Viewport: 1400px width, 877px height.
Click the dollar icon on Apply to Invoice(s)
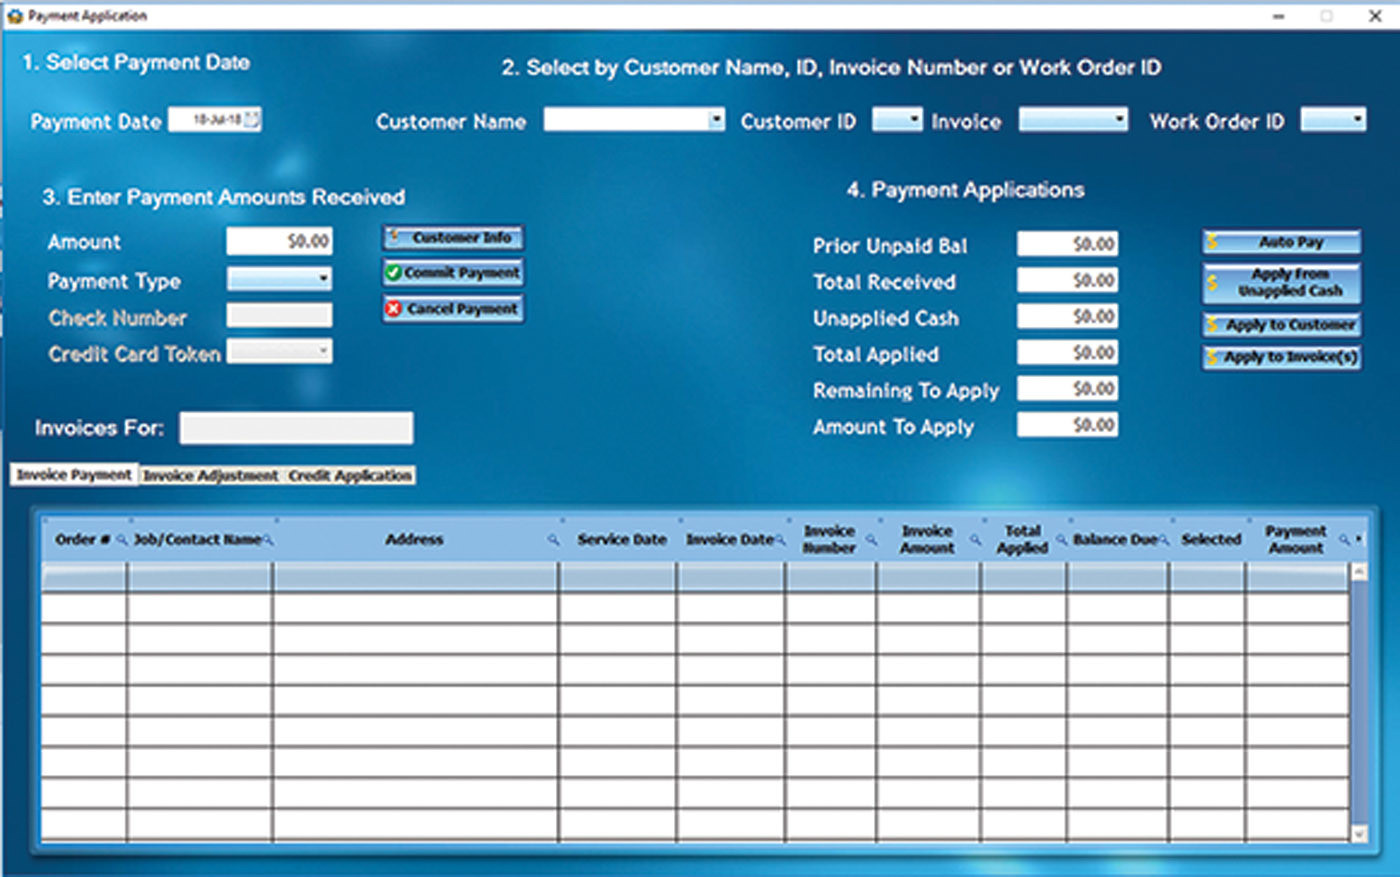tap(1214, 358)
